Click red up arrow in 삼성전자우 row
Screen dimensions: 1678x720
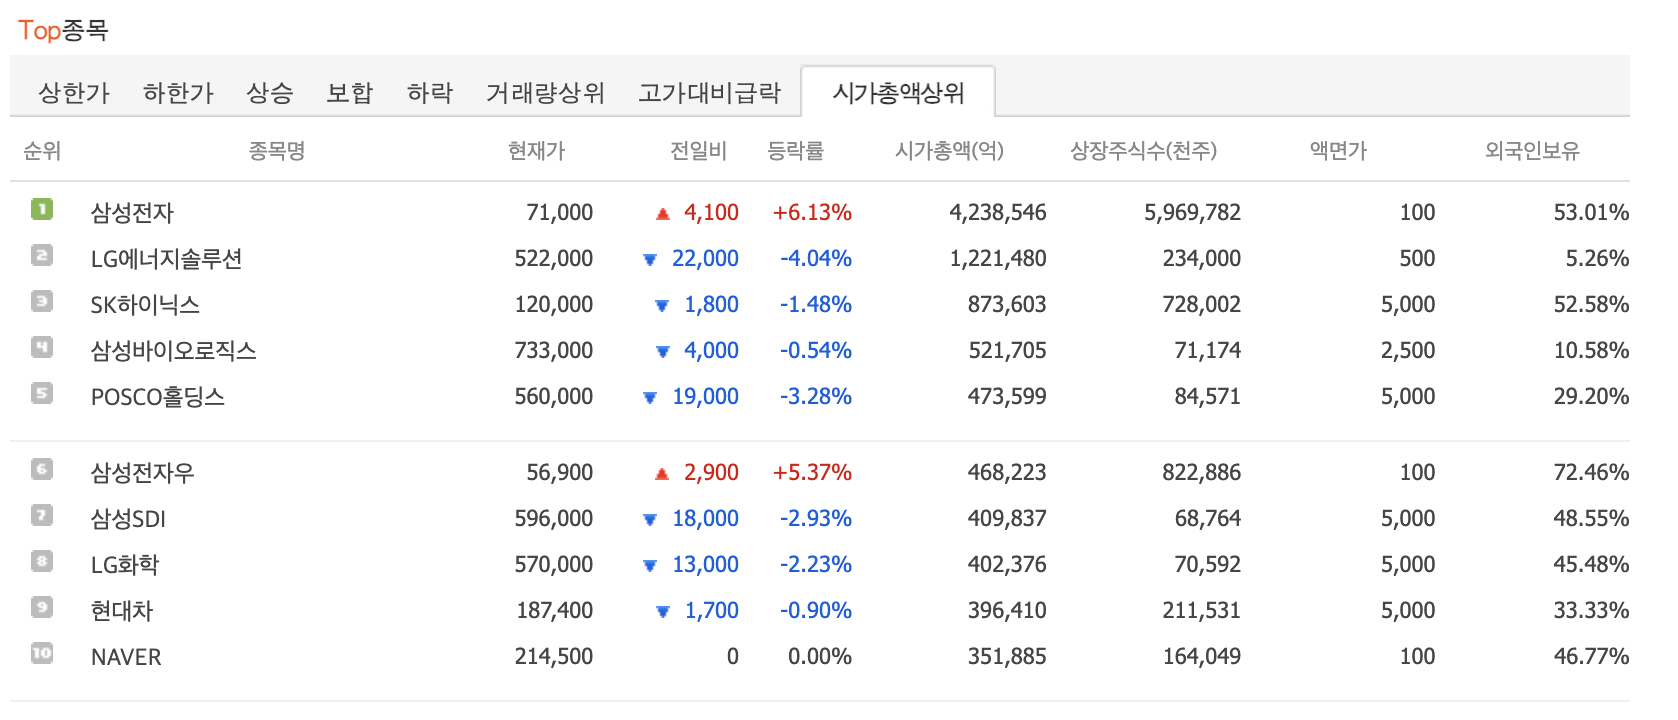coord(662,473)
